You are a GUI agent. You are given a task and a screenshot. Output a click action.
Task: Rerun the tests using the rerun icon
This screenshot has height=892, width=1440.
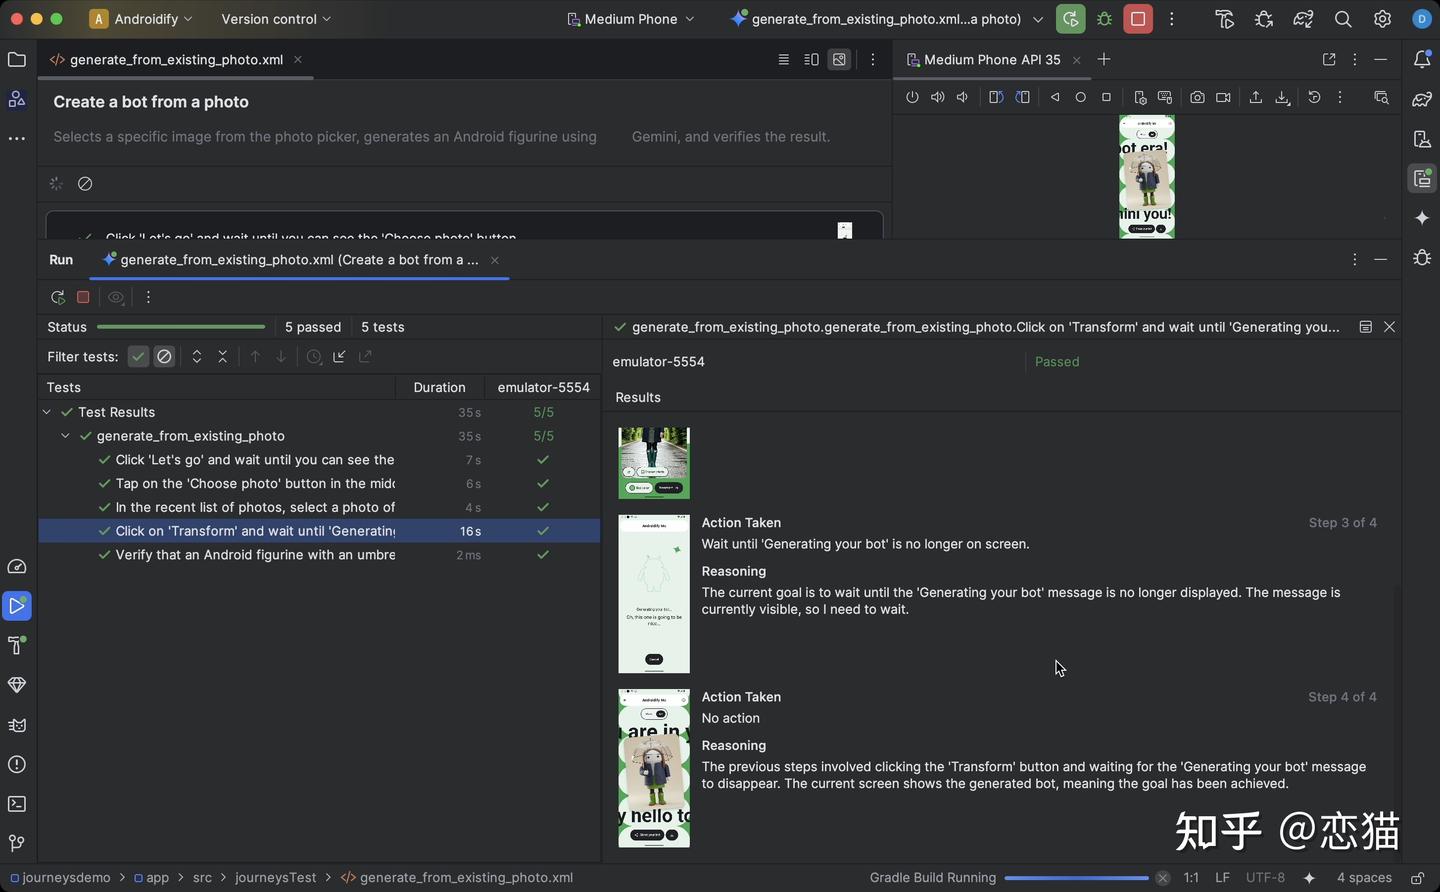coord(57,297)
